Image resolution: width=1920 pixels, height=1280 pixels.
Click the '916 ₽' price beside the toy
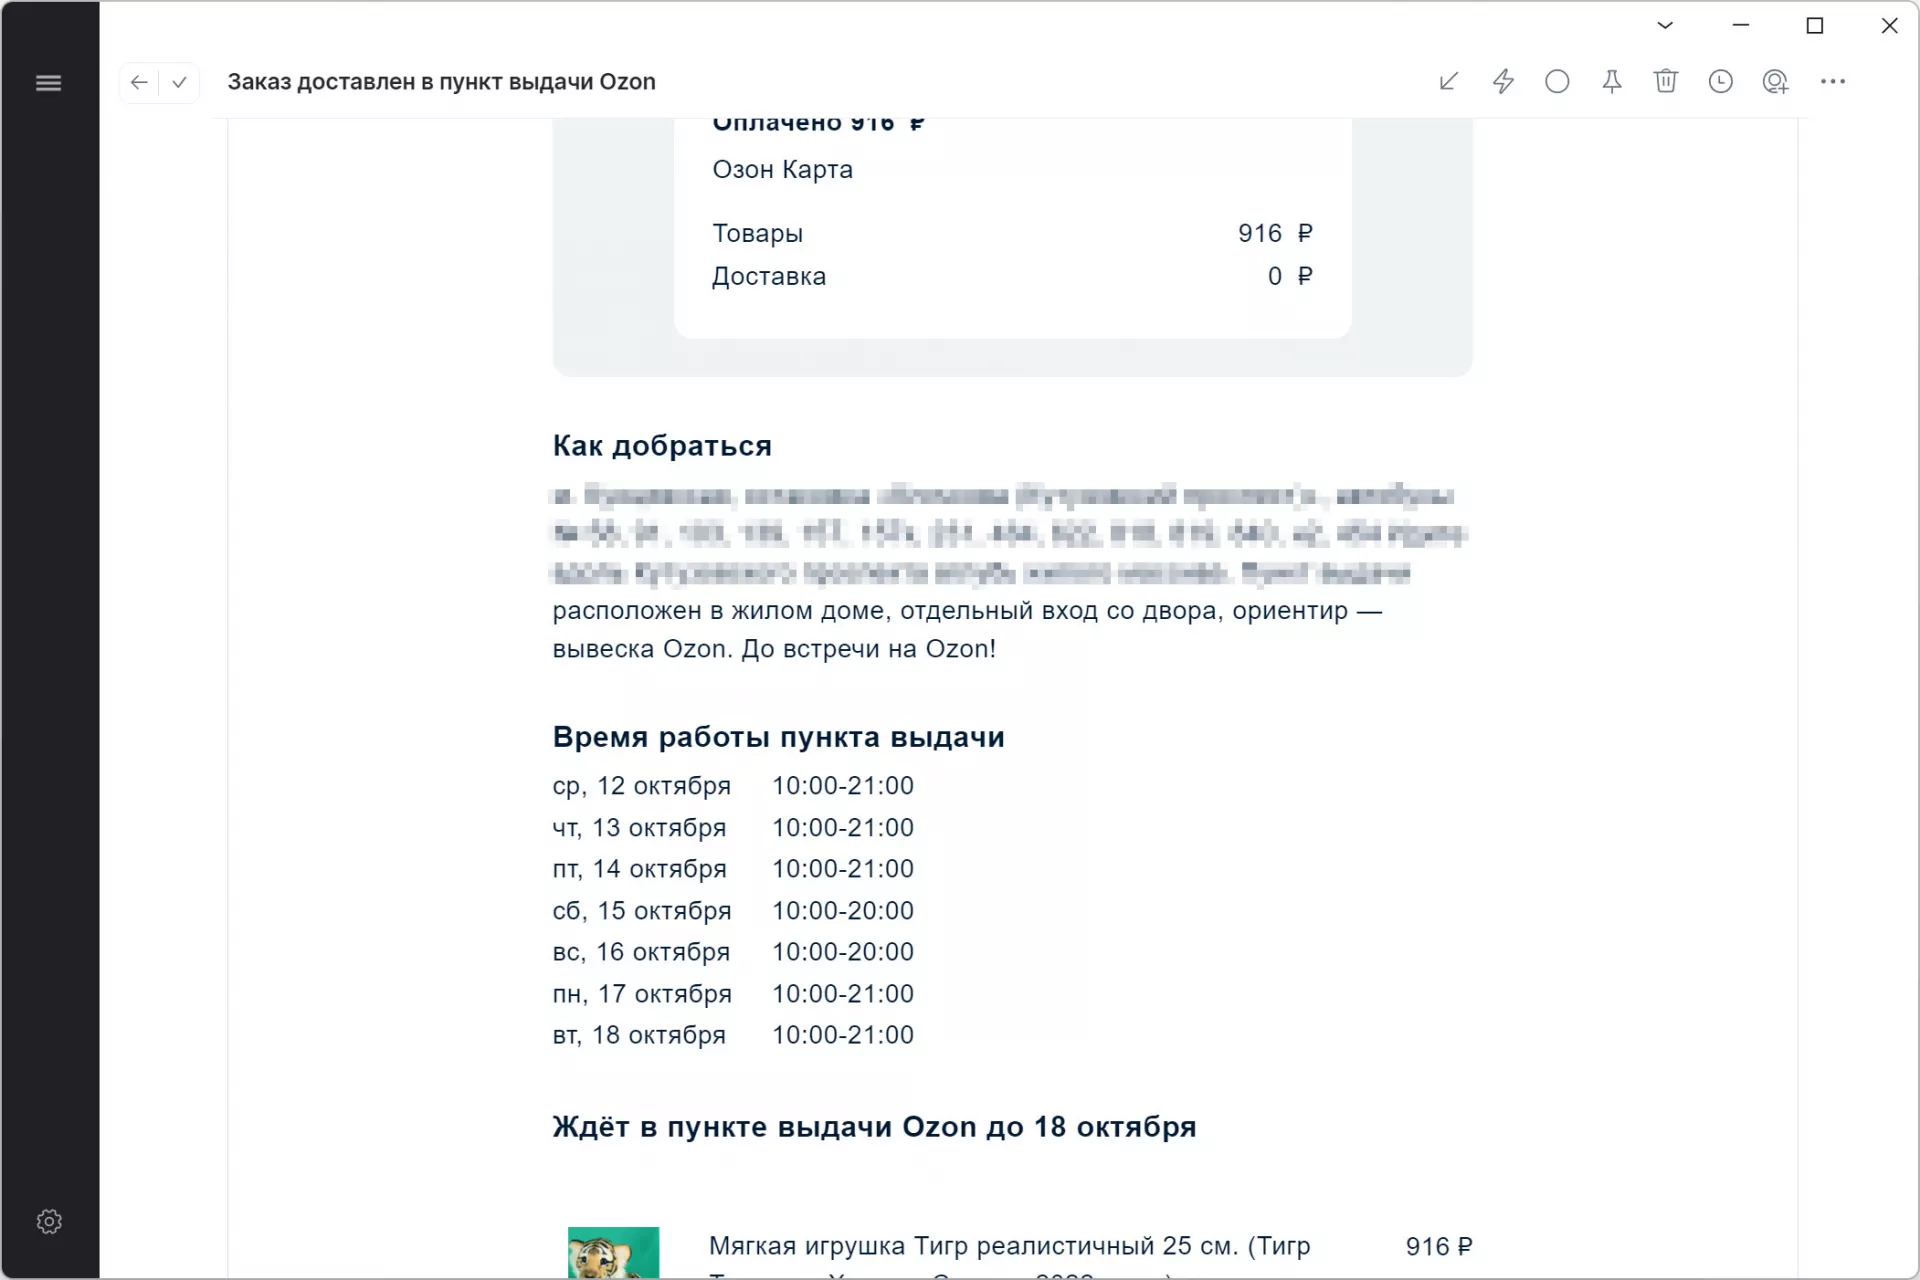click(1439, 1246)
